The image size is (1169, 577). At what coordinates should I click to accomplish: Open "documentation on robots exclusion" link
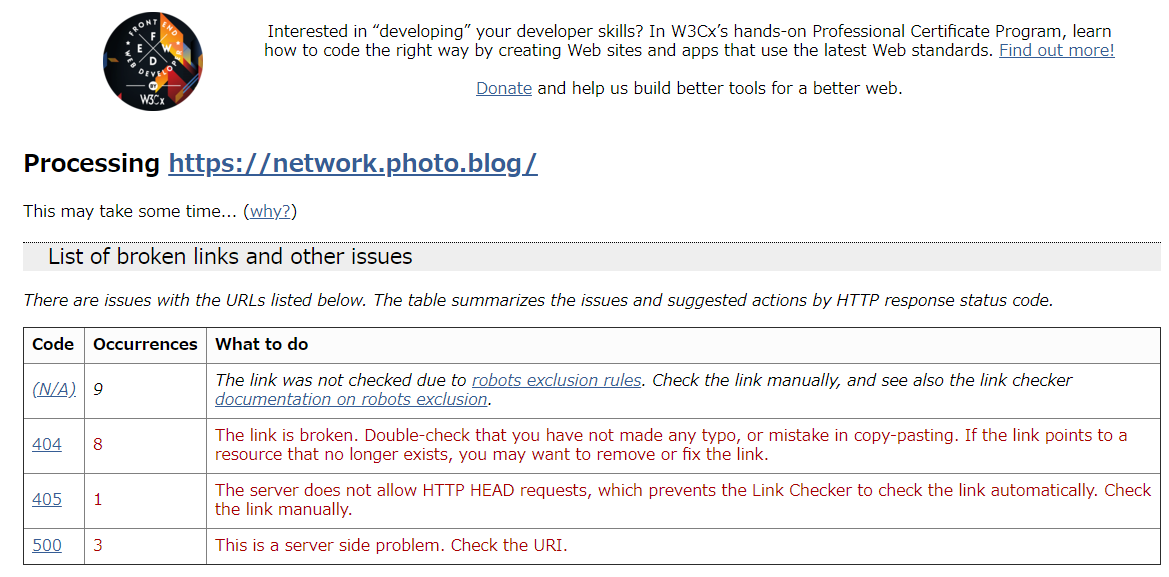[x=351, y=399]
